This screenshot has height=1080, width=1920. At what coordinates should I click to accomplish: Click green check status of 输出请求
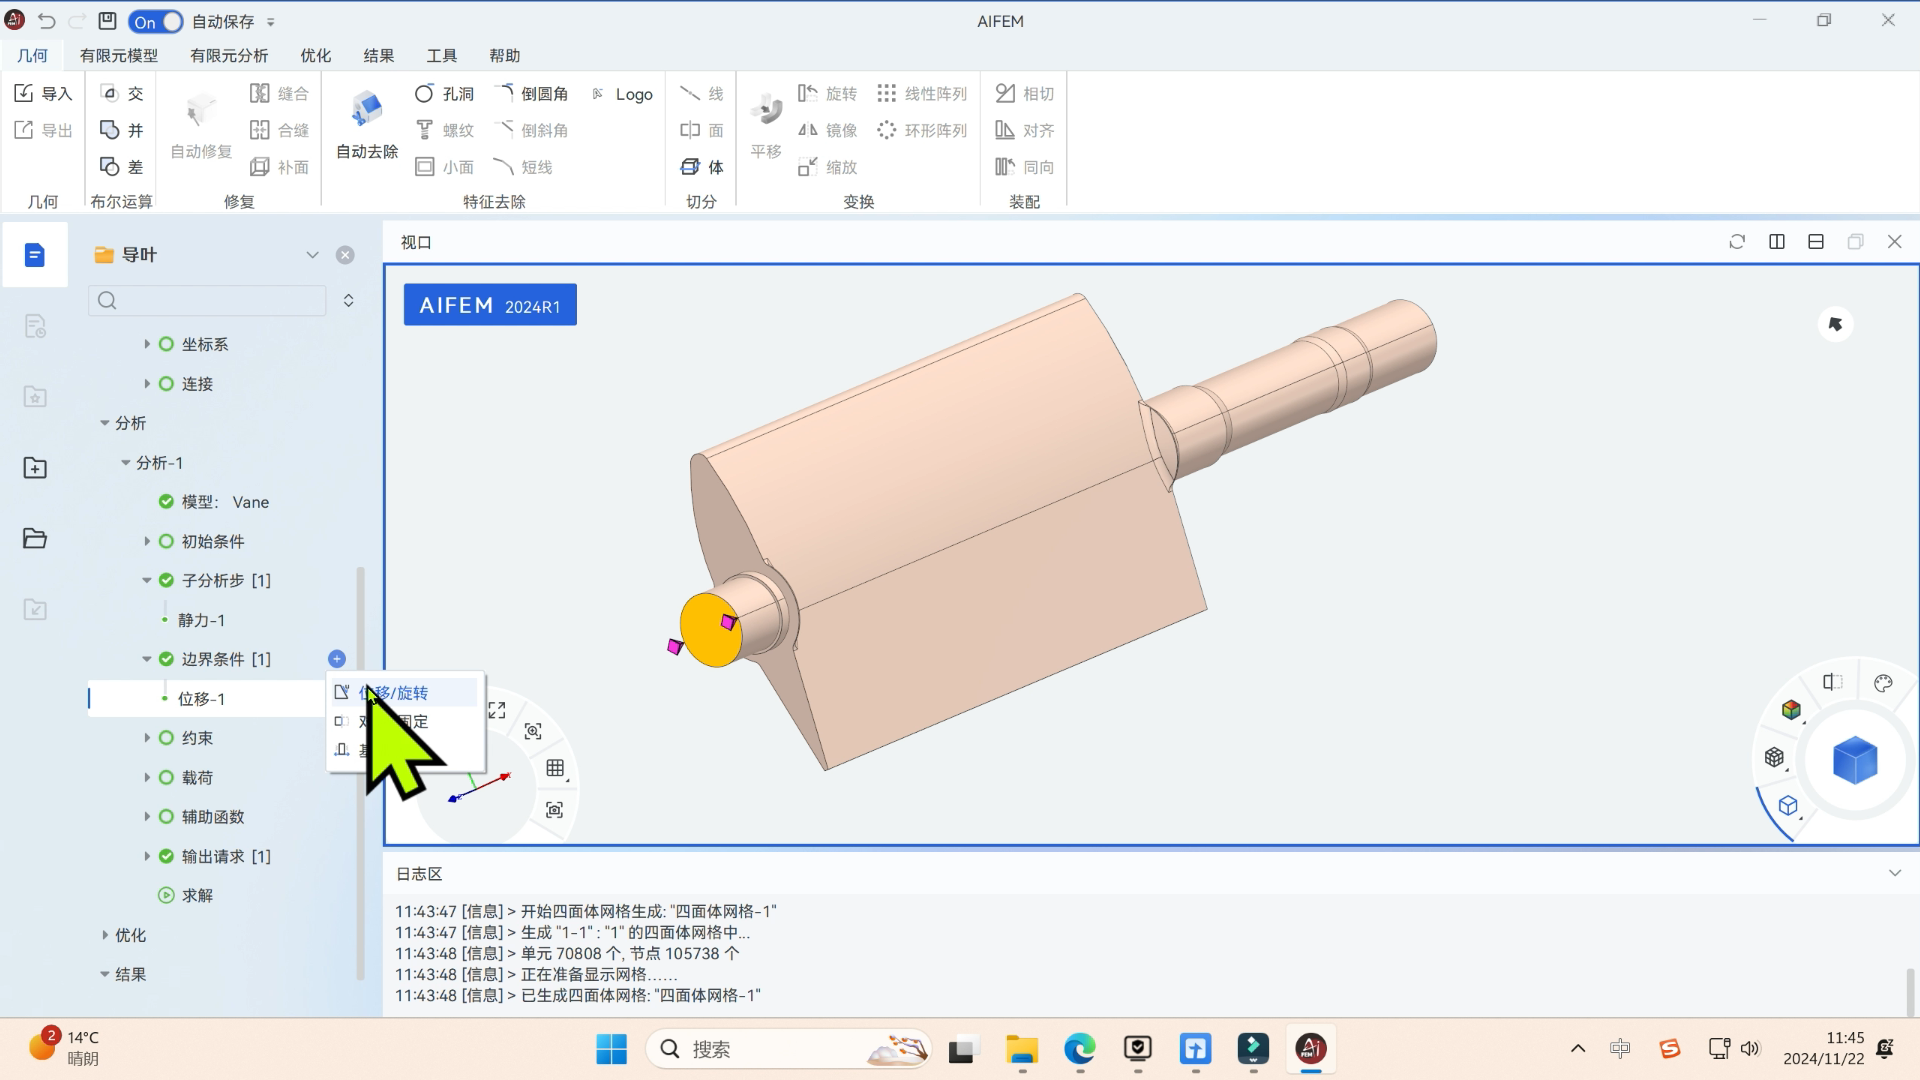click(x=167, y=856)
